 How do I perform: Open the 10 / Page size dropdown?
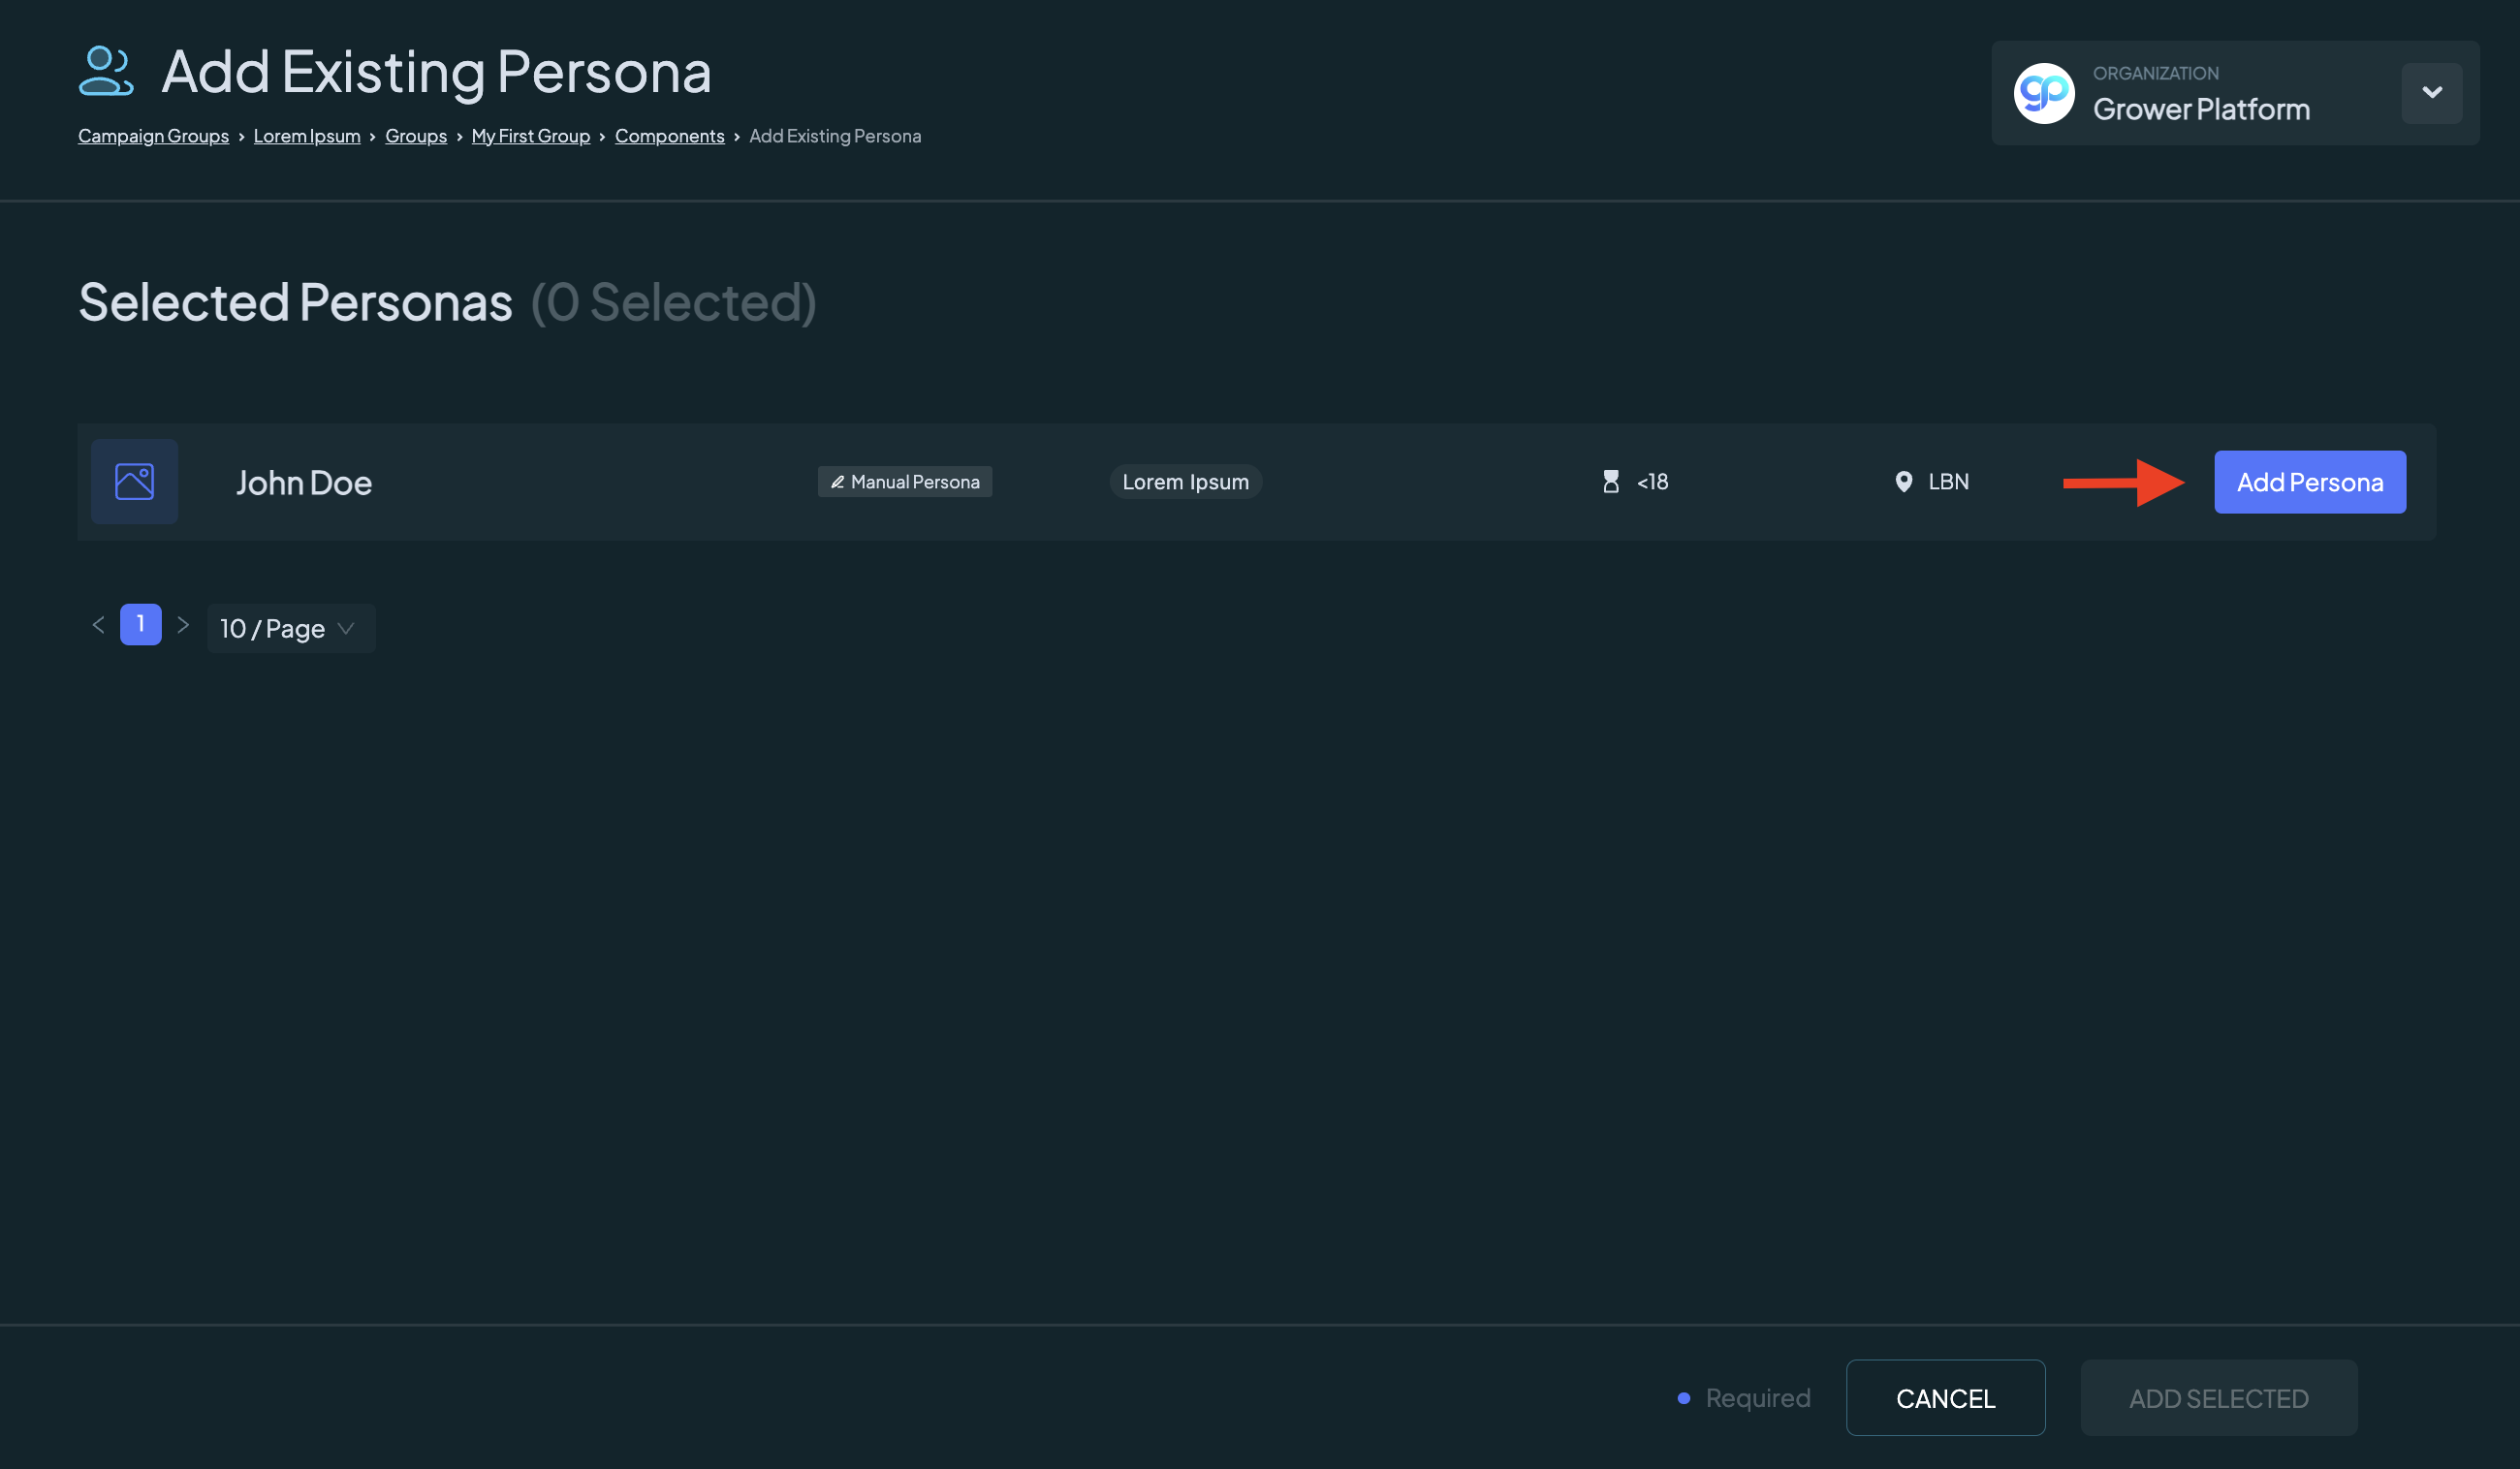[291, 628]
